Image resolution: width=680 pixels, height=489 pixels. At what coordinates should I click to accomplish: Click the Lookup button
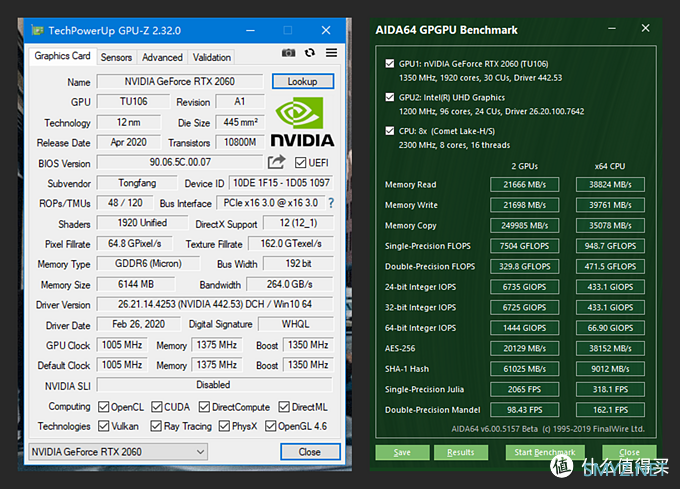click(303, 82)
